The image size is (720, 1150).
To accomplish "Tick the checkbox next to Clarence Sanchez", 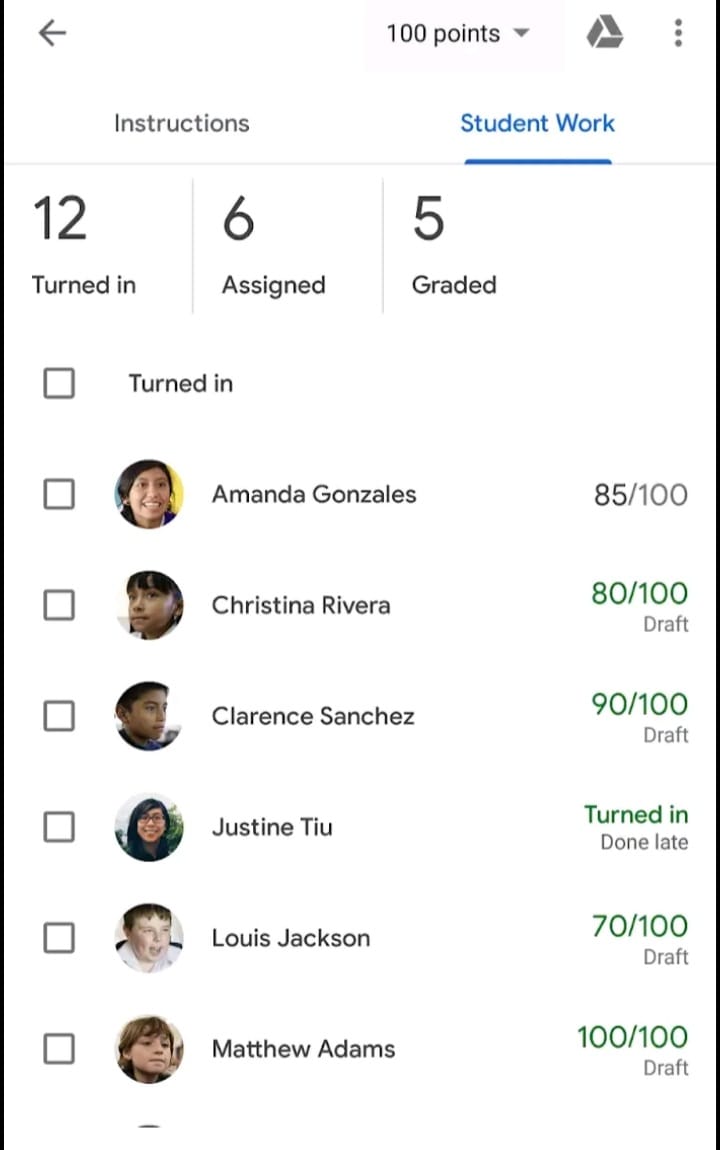I will point(59,716).
